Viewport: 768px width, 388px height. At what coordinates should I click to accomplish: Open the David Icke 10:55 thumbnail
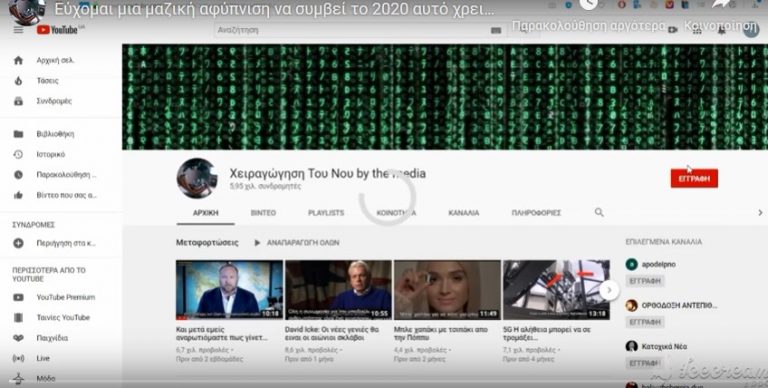pos(338,290)
